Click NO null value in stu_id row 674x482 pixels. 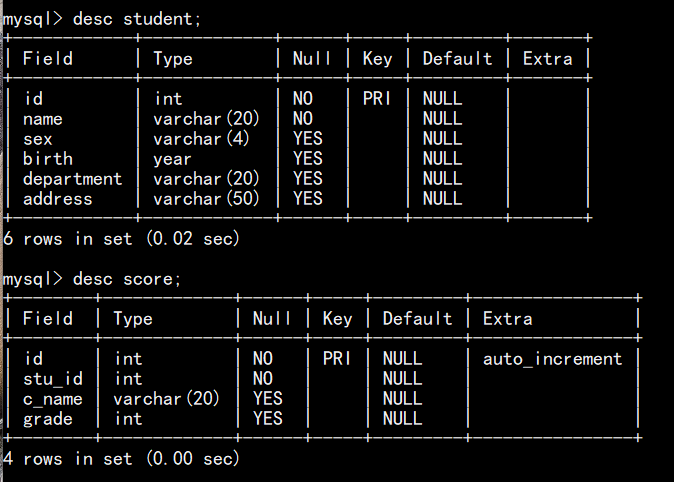263,379
